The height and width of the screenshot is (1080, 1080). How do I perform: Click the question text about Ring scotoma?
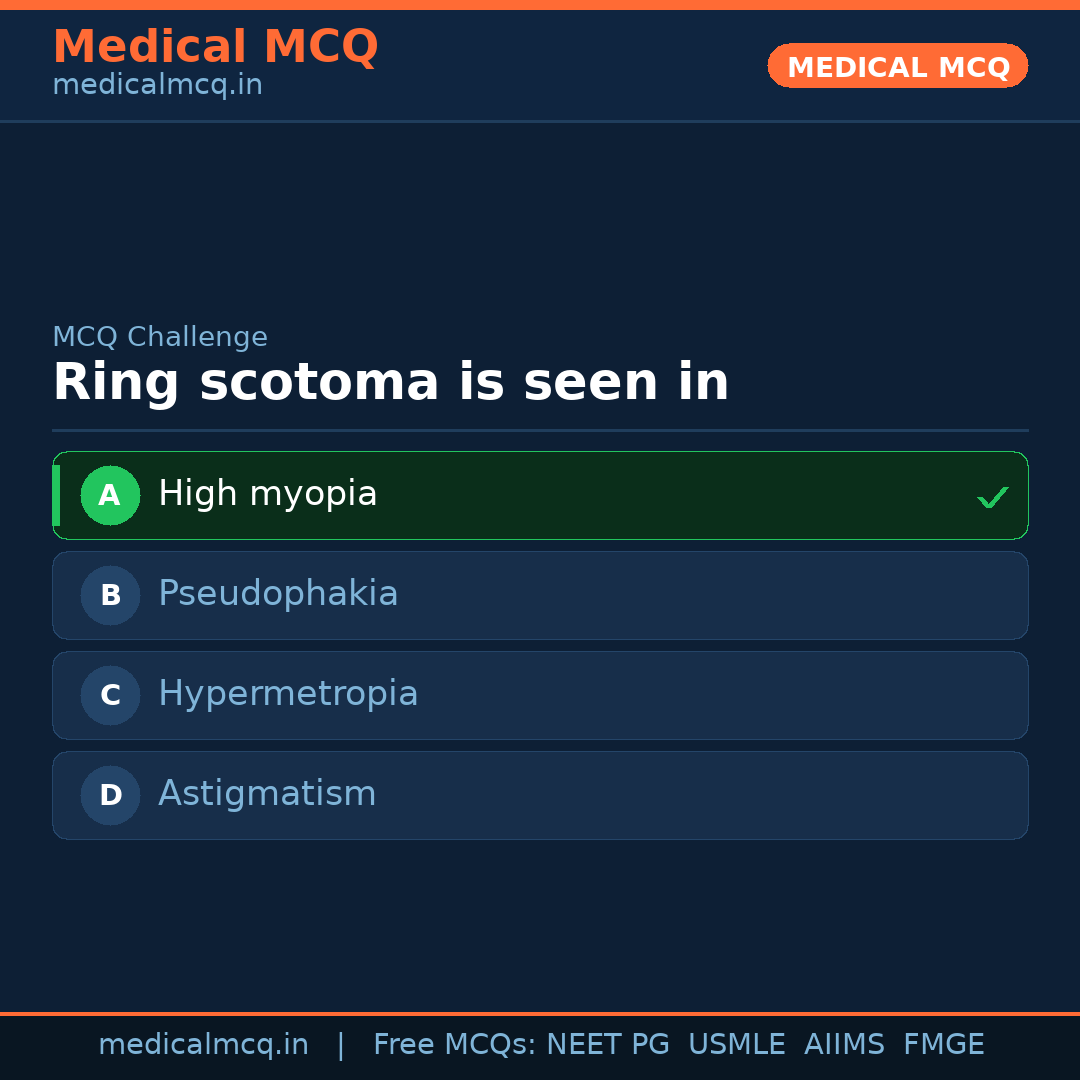point(391,383)
